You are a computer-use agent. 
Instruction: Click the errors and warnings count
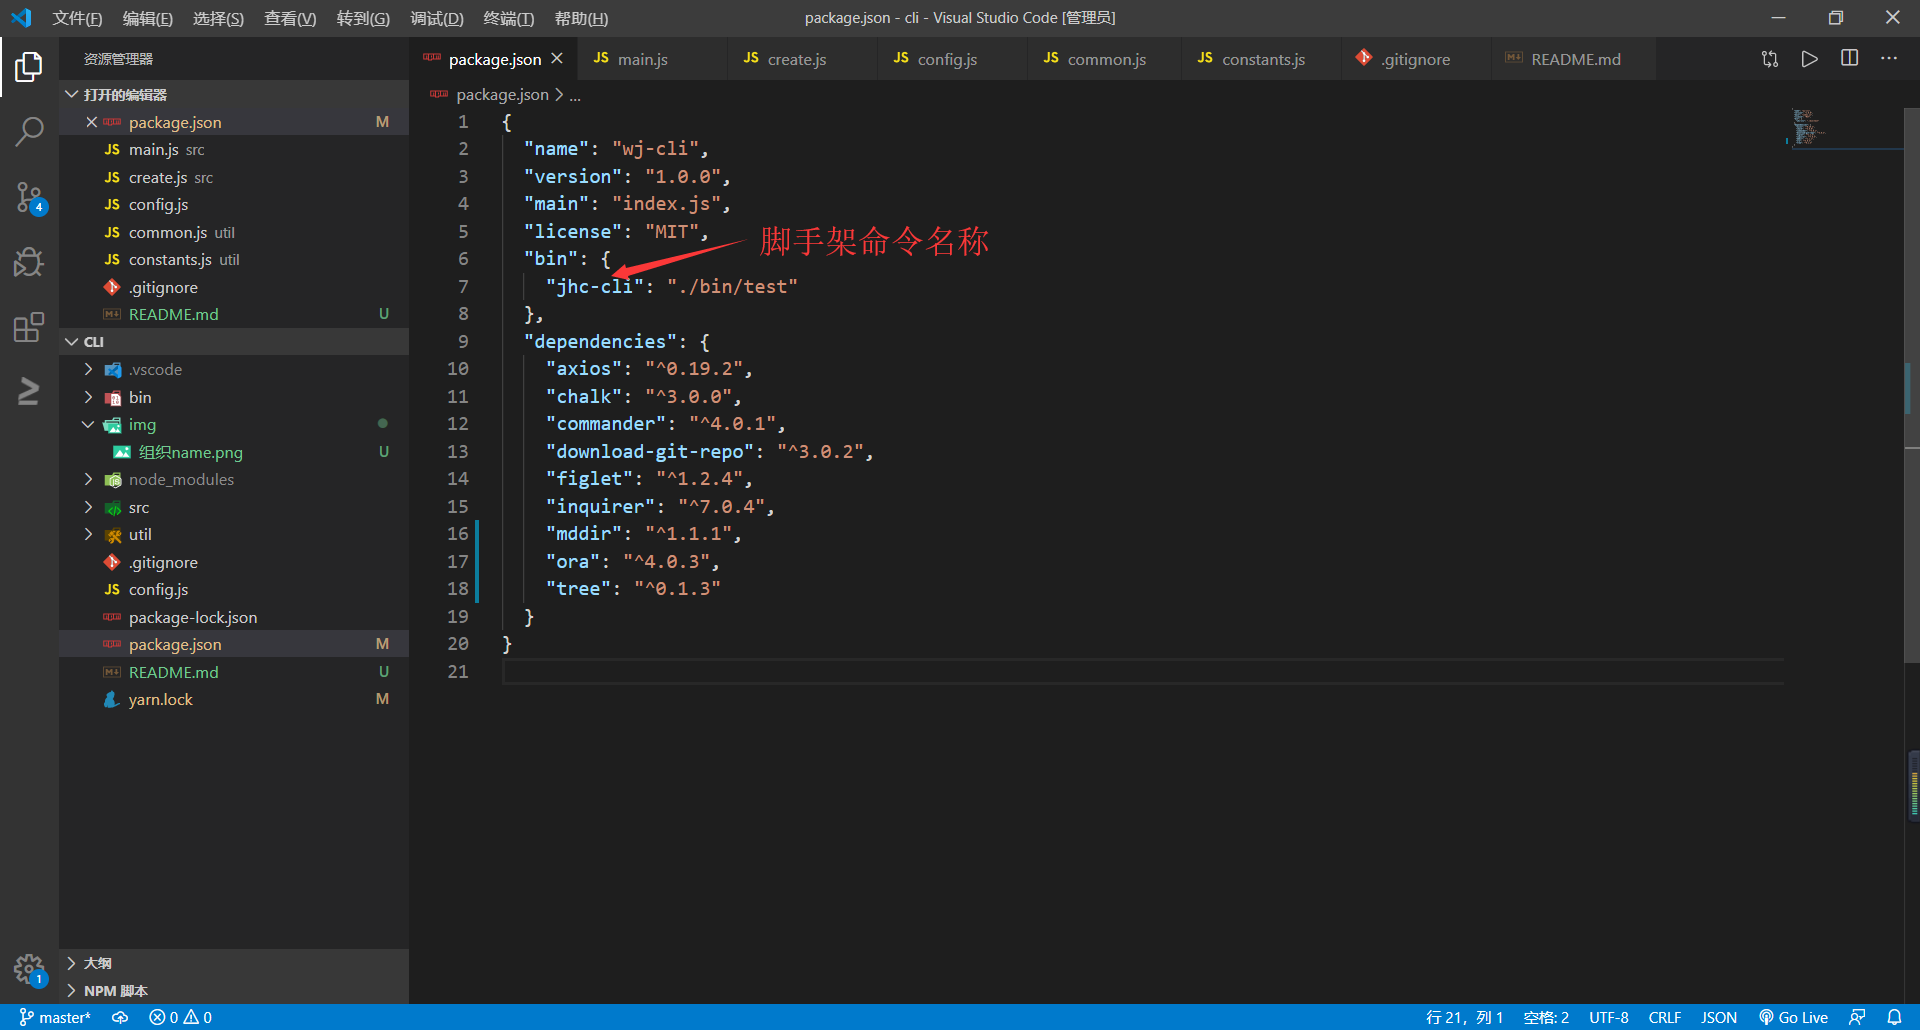click(x=180, y=1017)
